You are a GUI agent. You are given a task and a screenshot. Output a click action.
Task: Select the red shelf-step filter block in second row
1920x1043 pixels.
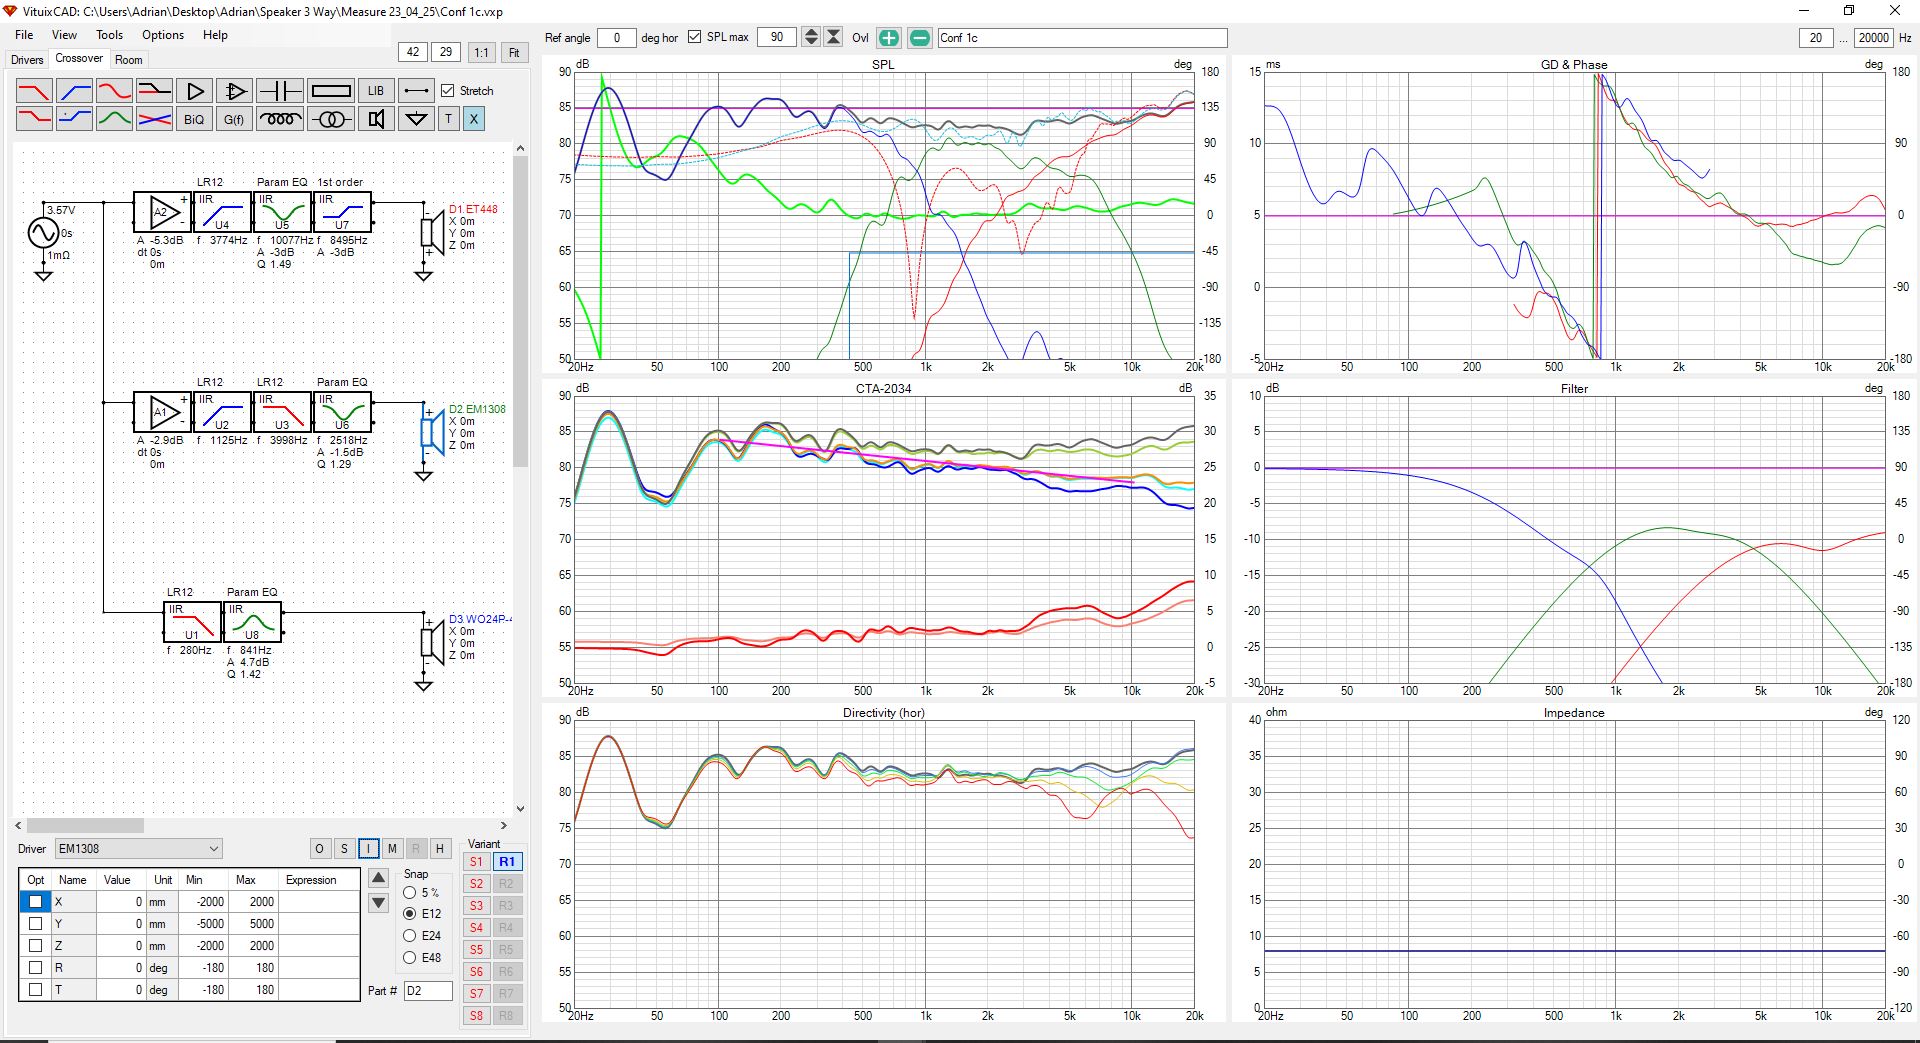(34, 119)
